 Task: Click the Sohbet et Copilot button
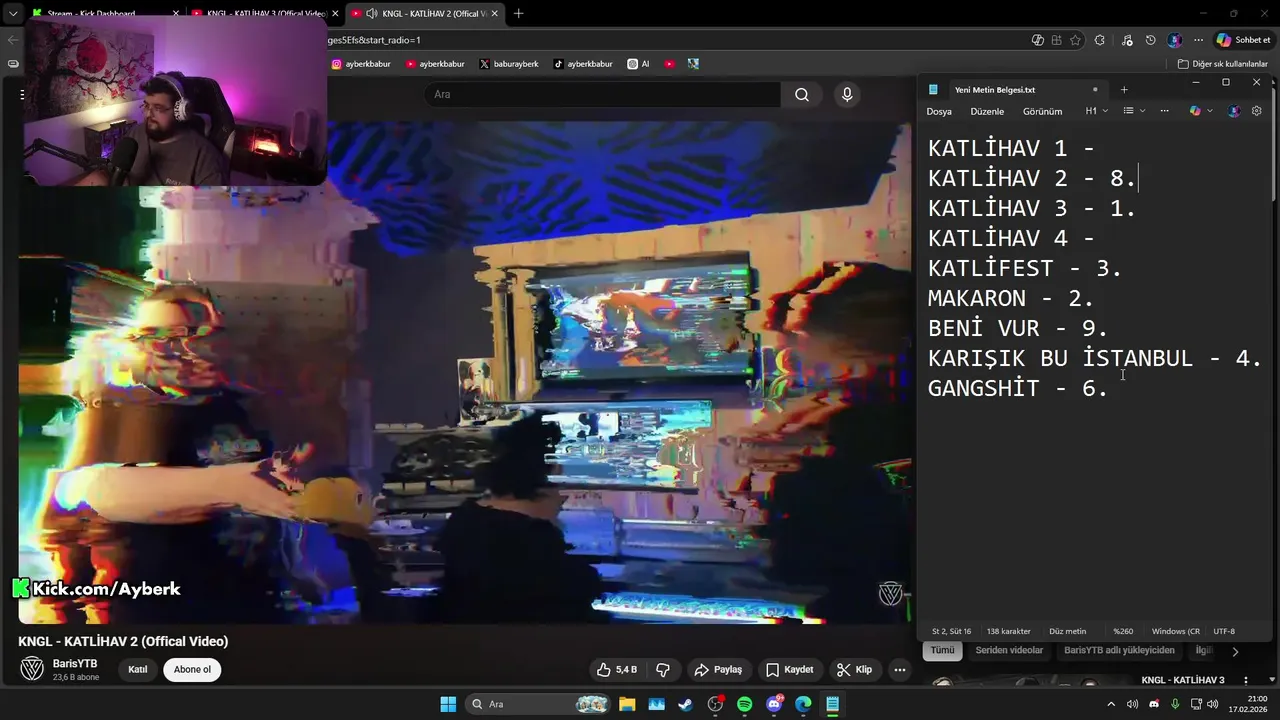(x=1243, y=40)
